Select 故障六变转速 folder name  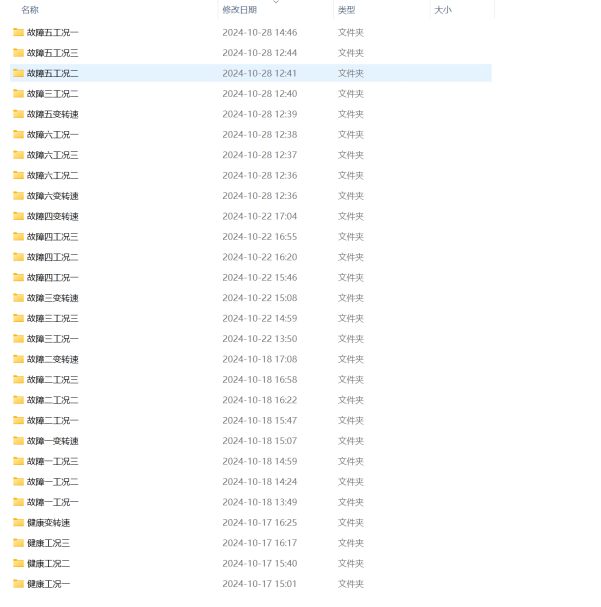(x=52, y=196)
